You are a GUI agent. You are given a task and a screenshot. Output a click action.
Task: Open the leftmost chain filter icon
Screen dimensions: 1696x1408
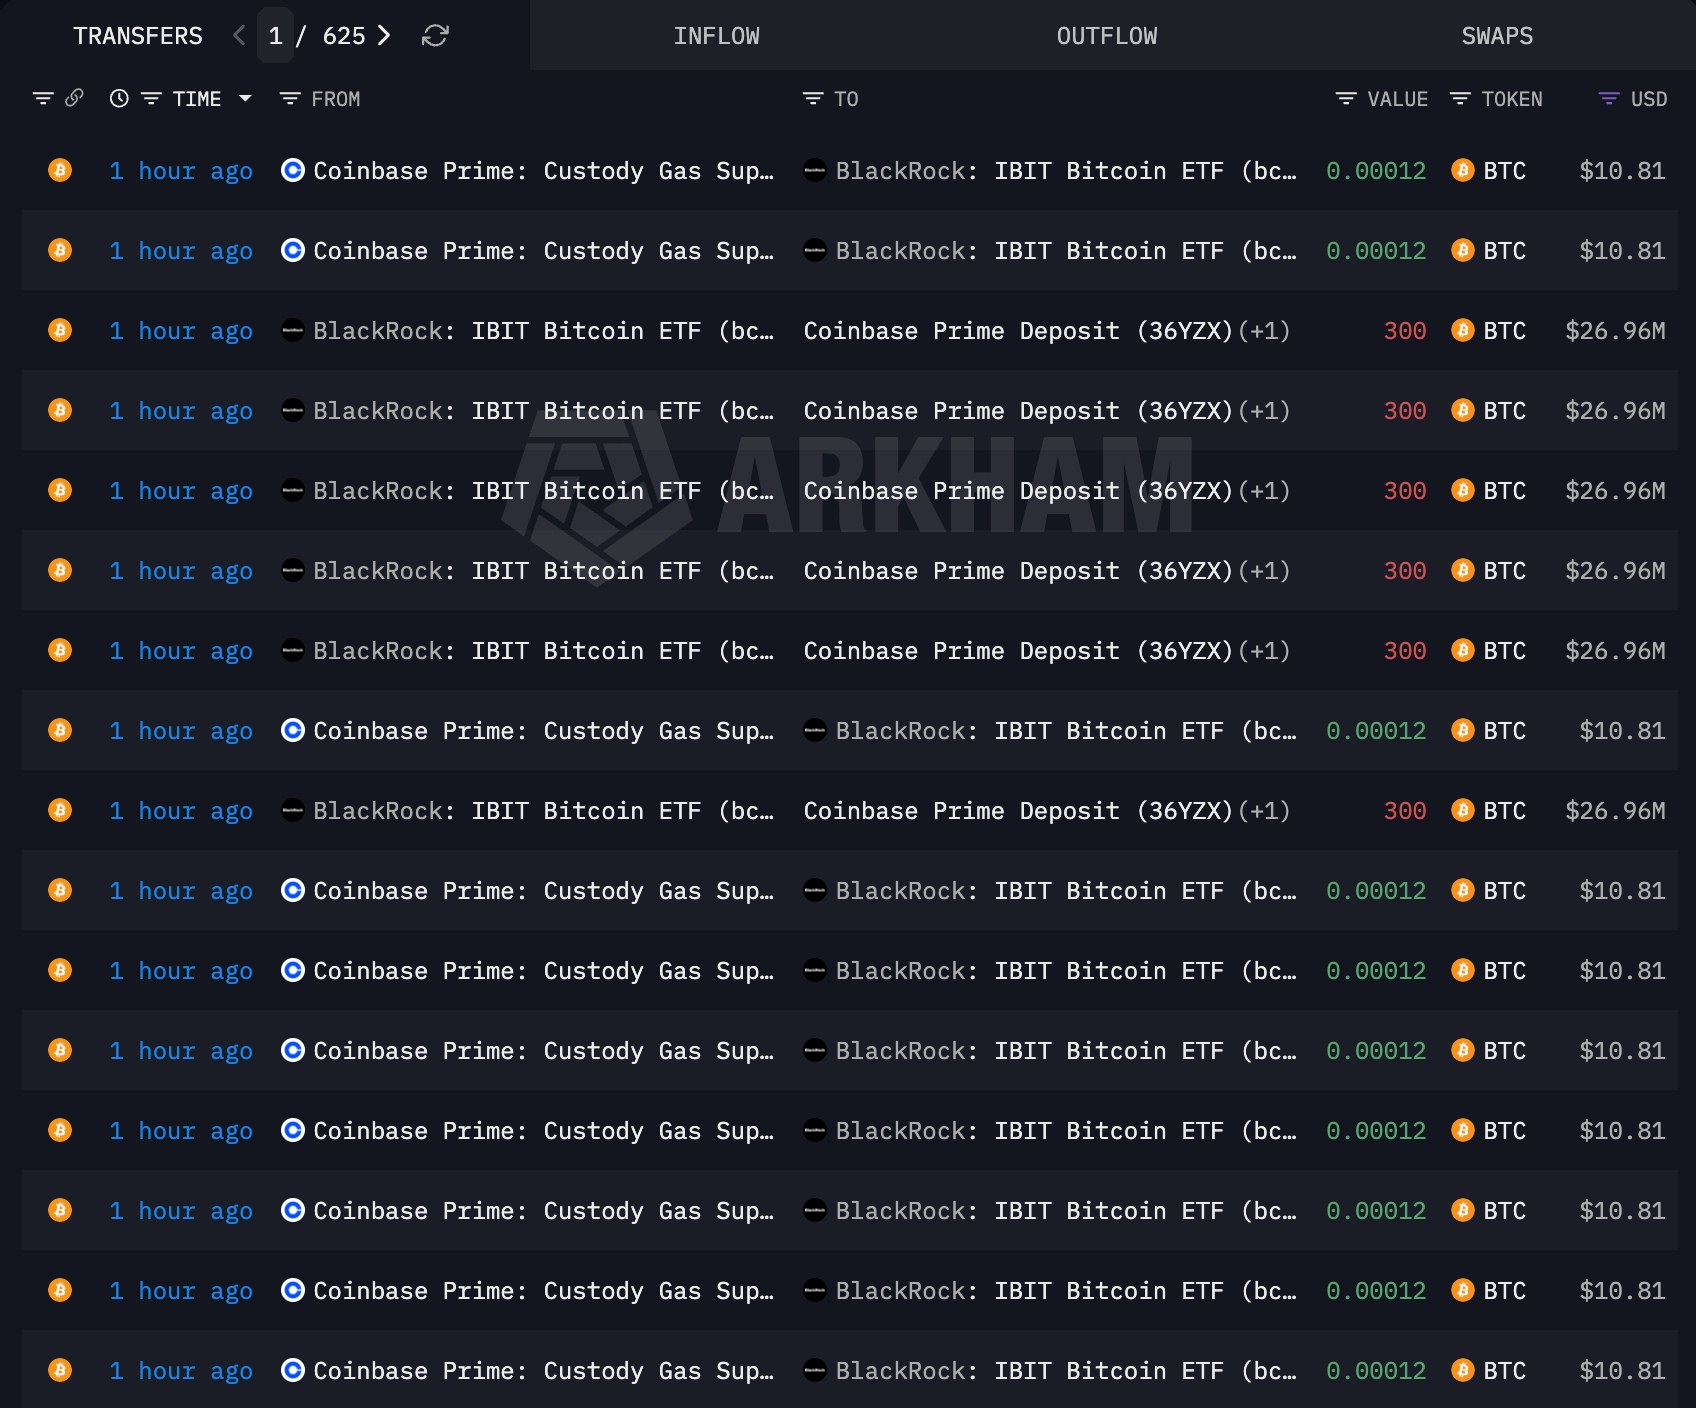[43, 99]
